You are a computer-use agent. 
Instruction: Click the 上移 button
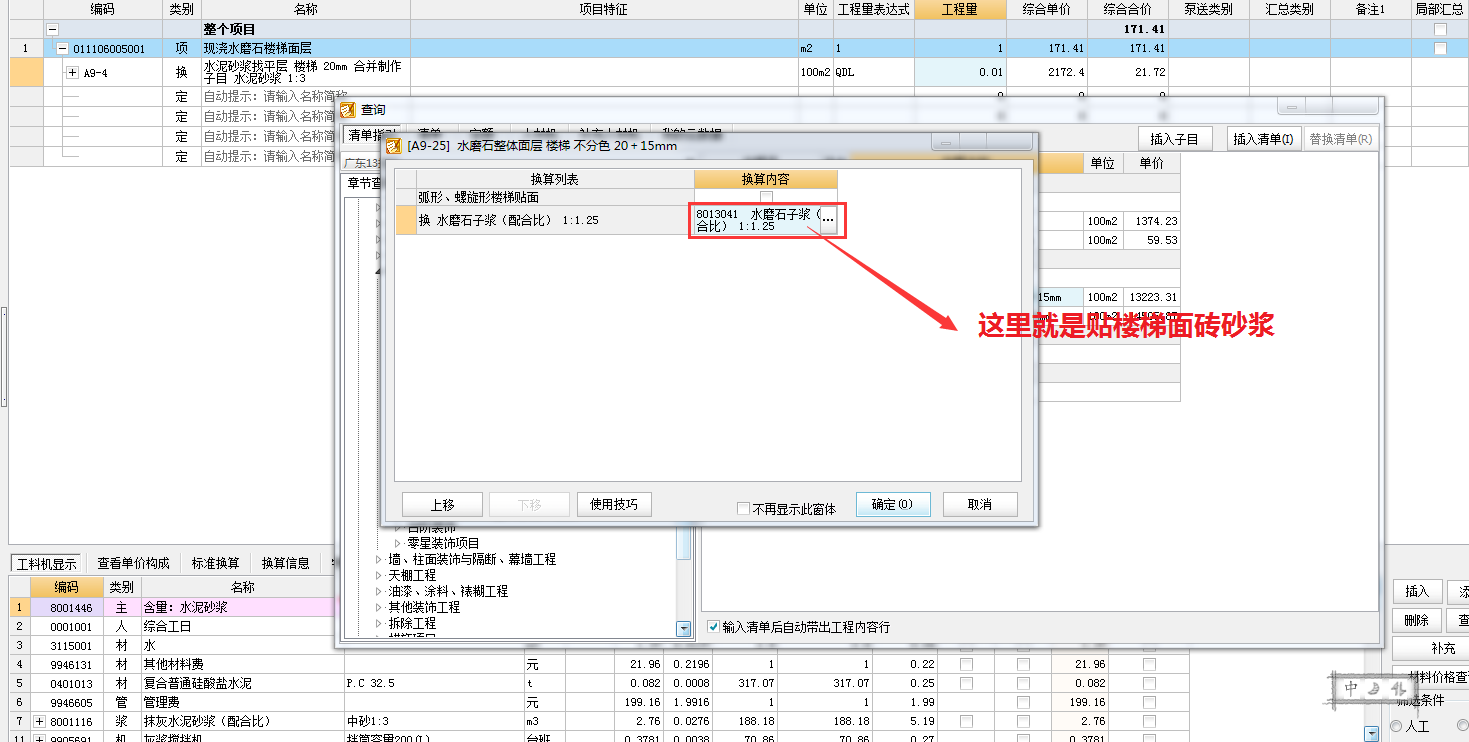coord(442,504)
